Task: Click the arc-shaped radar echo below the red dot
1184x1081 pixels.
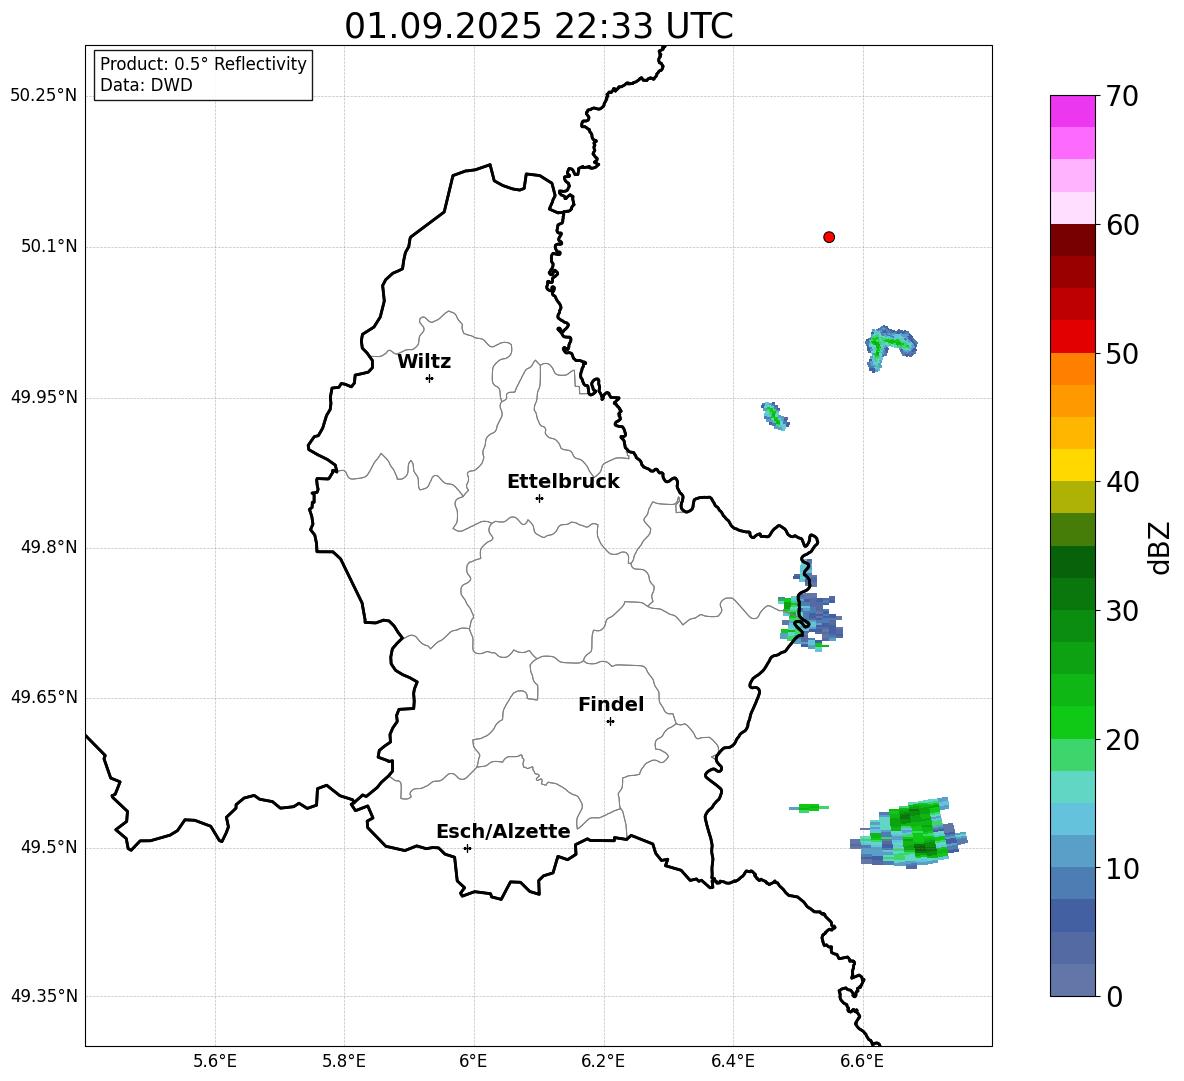Action: pos(890,347)
